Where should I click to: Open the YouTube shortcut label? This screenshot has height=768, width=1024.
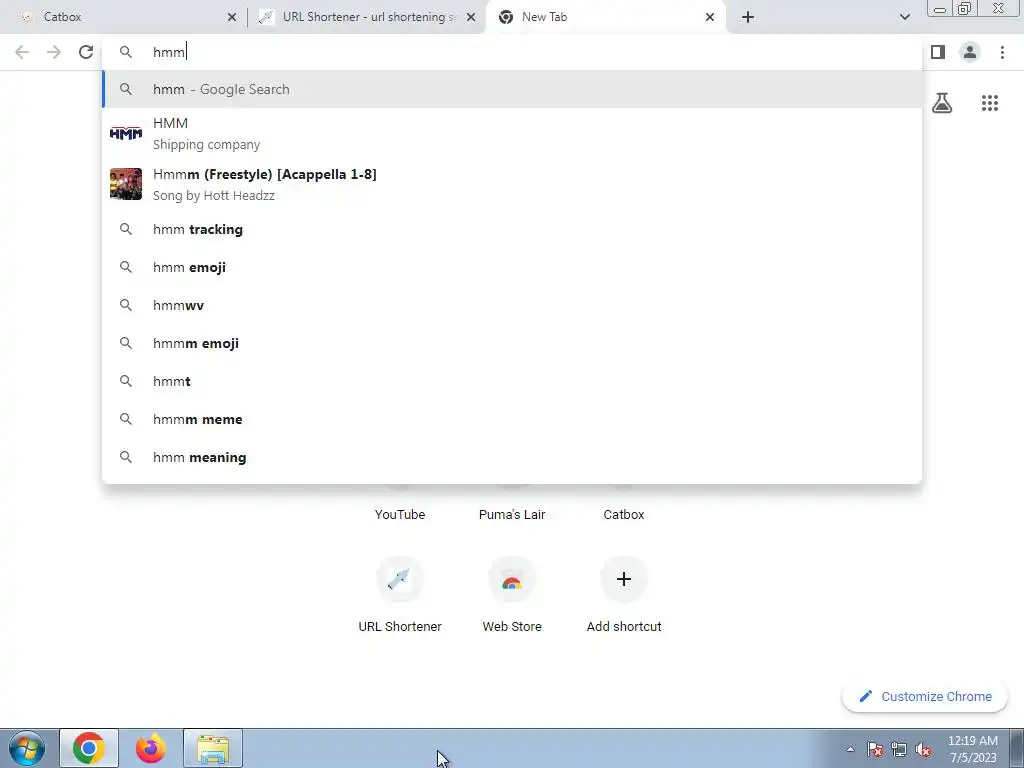[x=400, y=515]
